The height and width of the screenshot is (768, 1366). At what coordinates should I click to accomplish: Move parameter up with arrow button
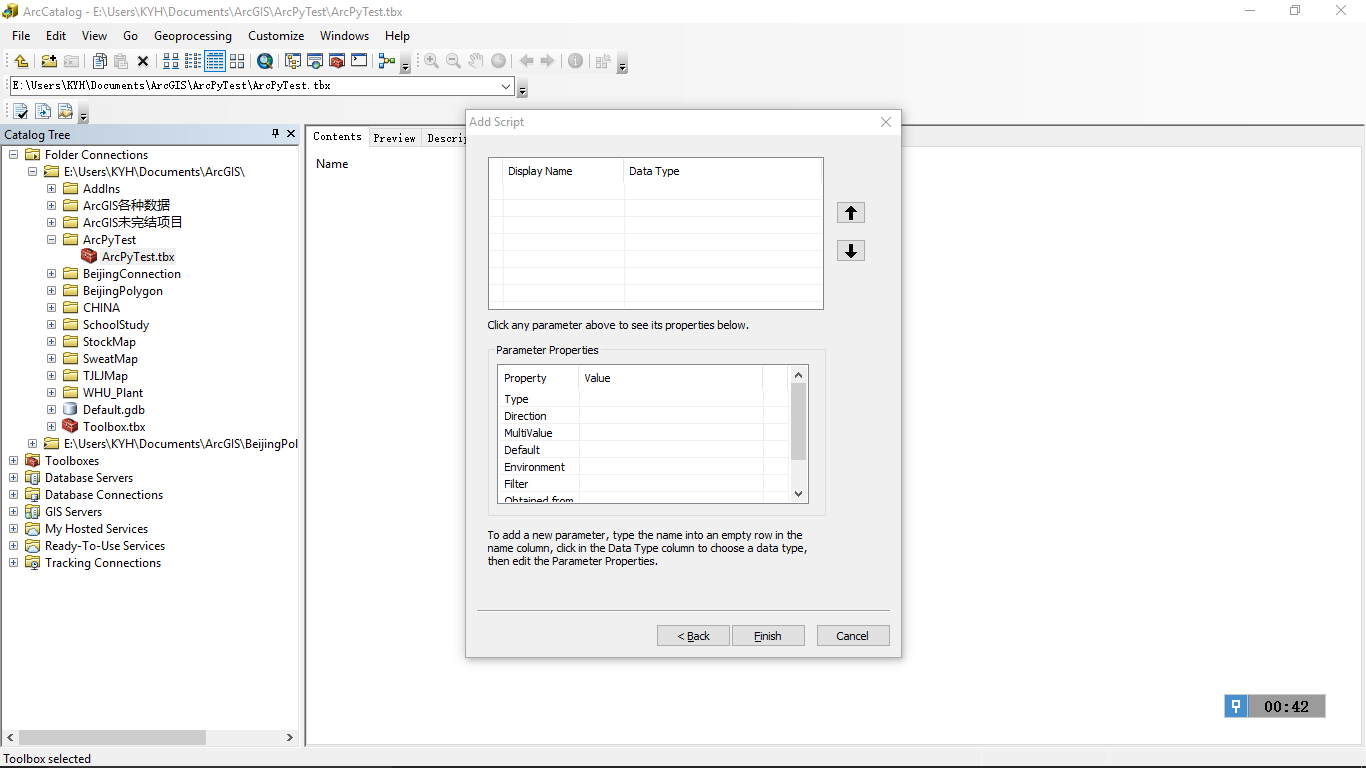(x=851, y=213)
